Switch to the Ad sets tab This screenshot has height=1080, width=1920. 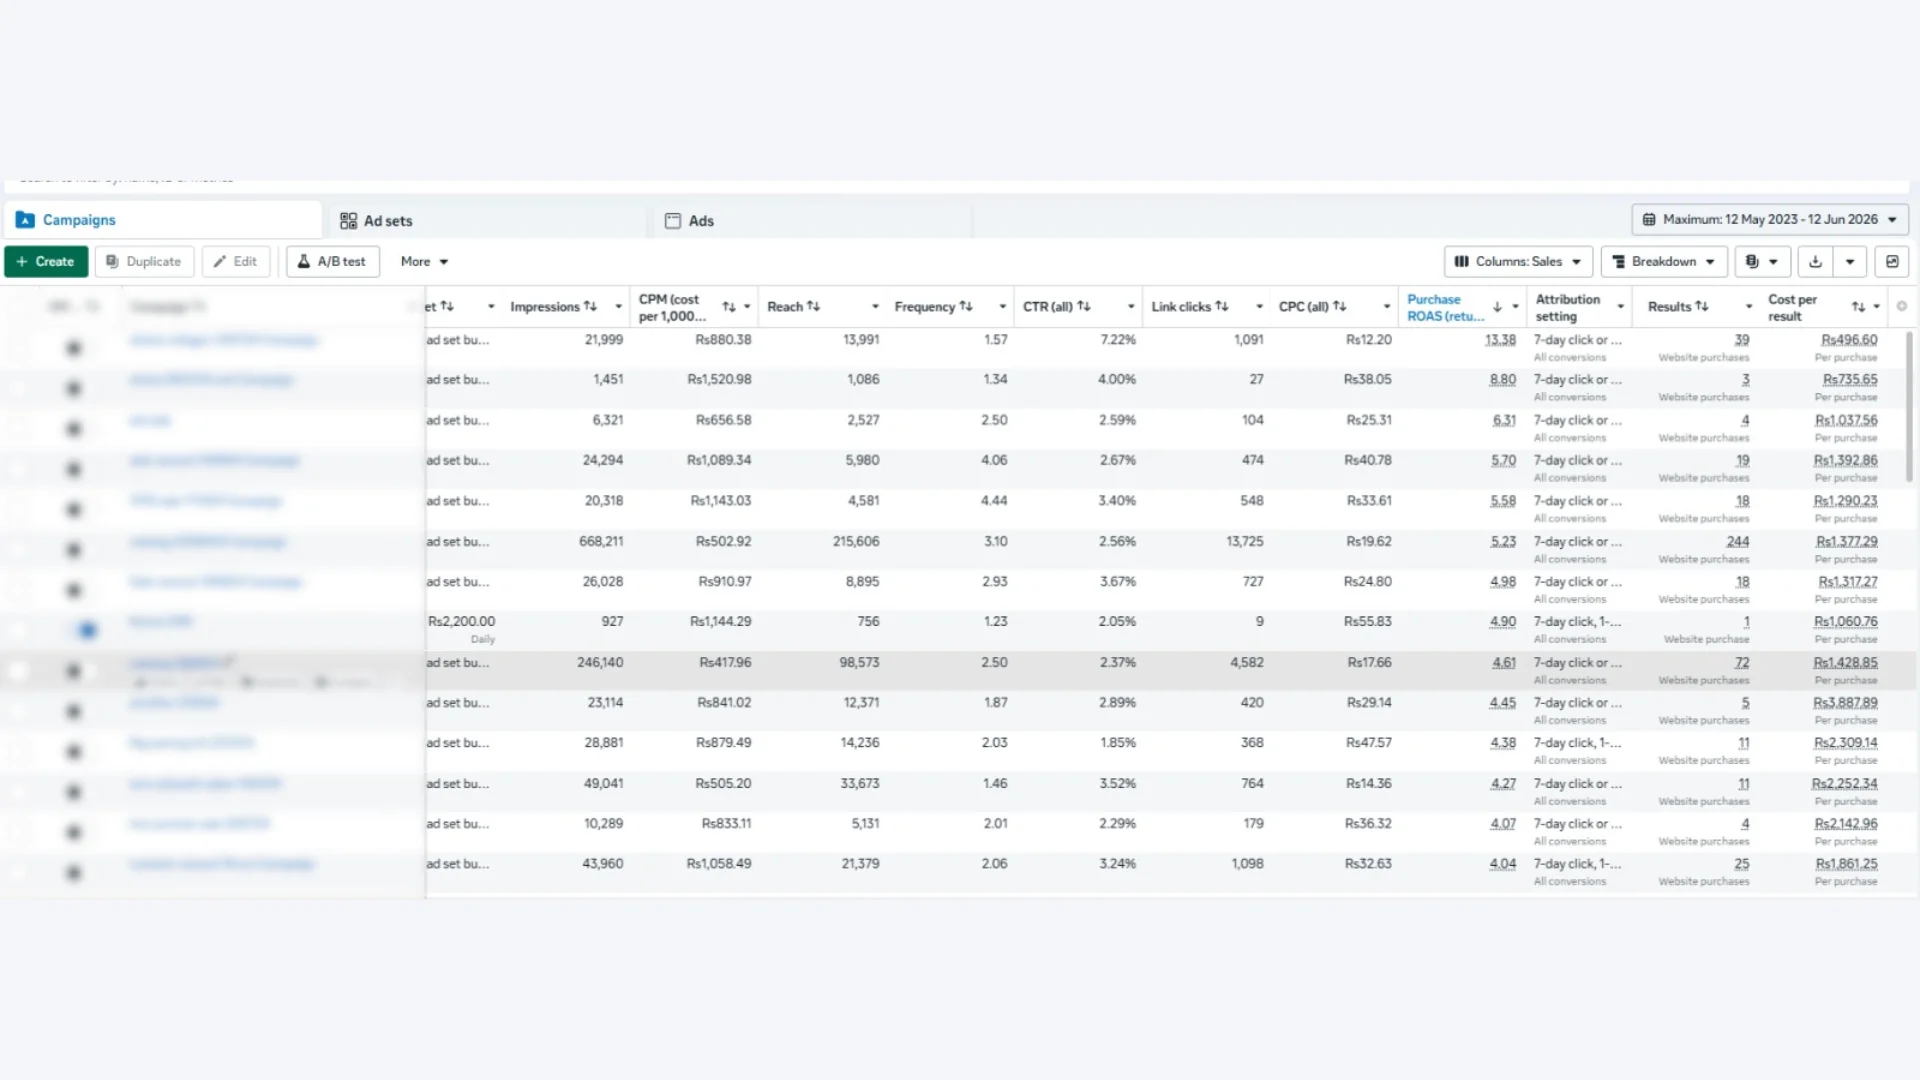coord(376,221)
